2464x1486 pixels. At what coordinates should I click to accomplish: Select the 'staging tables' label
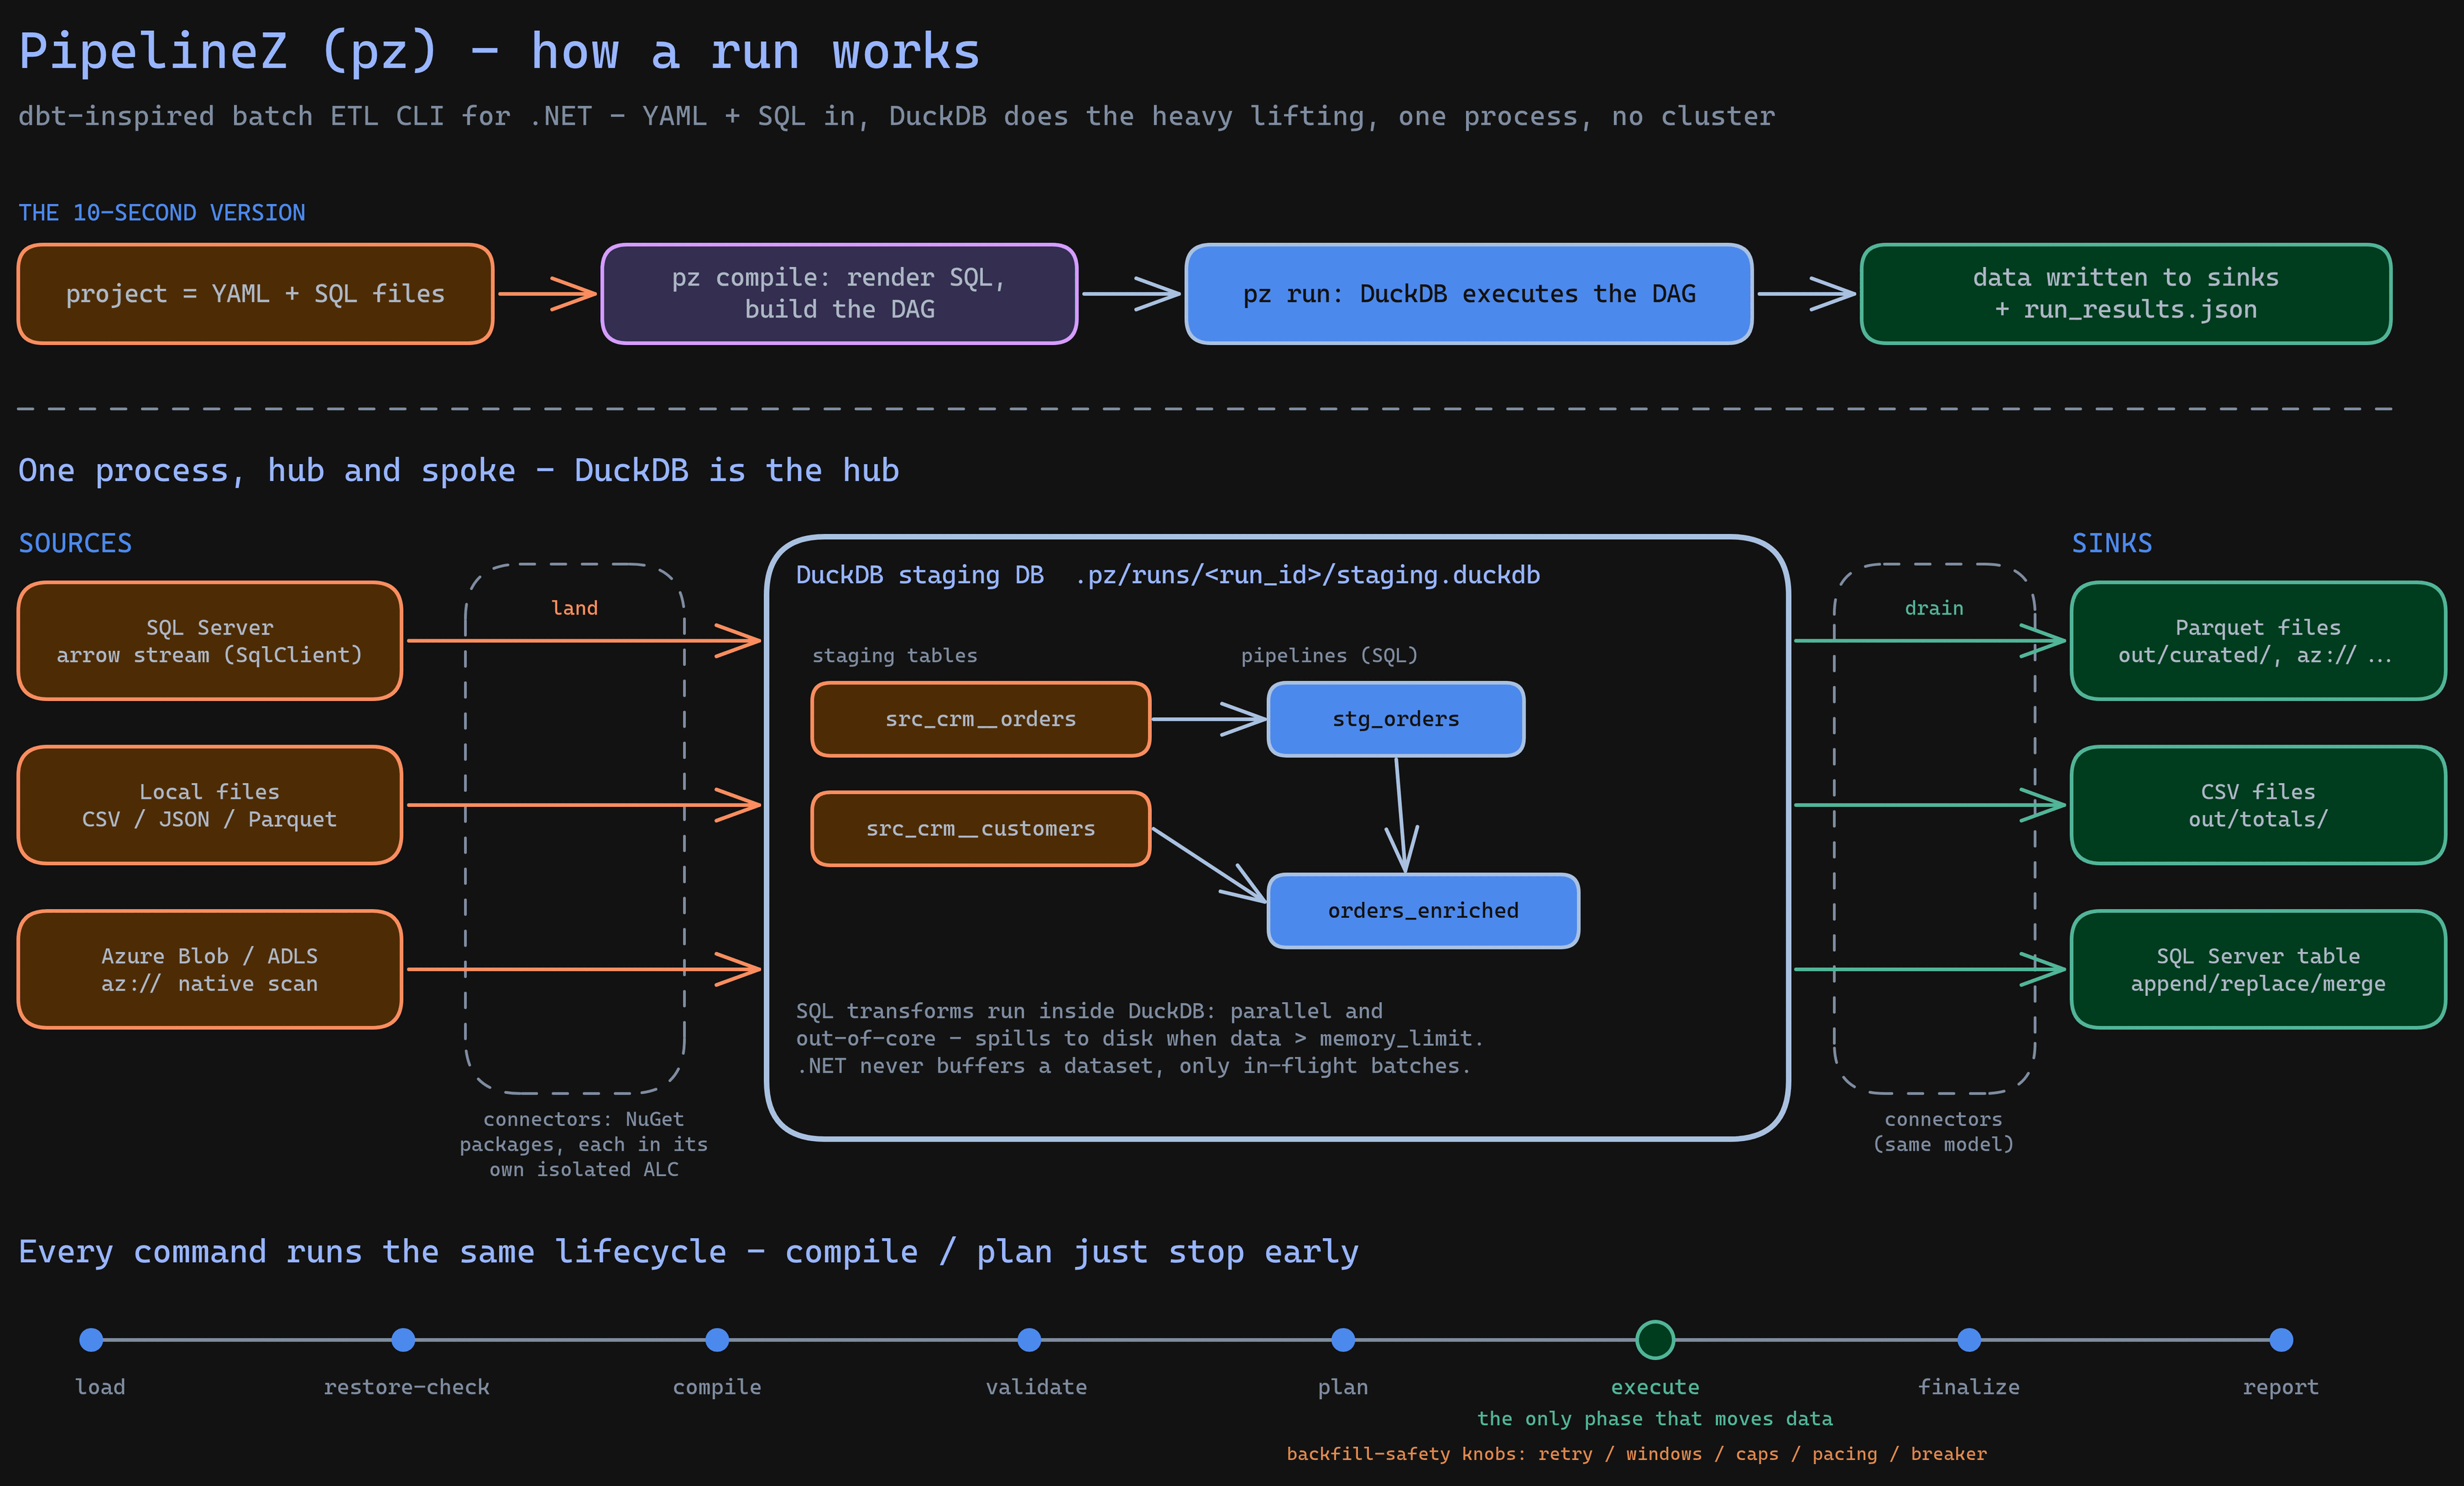pyautogui.click(x=895, y=656)
